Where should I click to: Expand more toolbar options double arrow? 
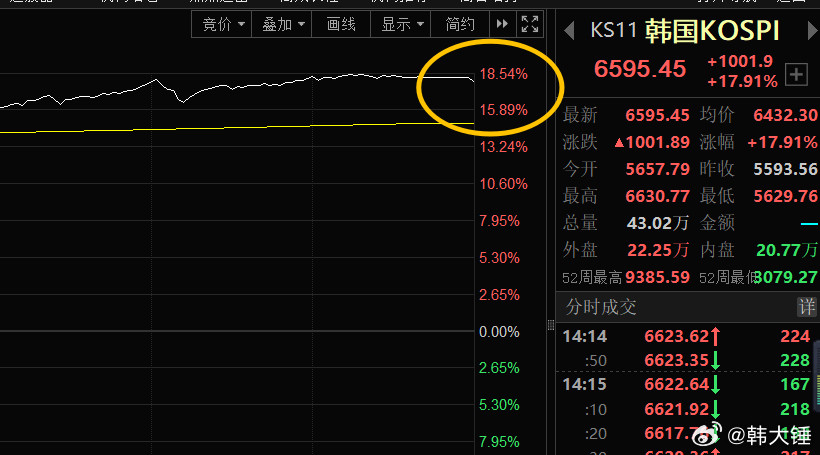[x=502, y=24]
